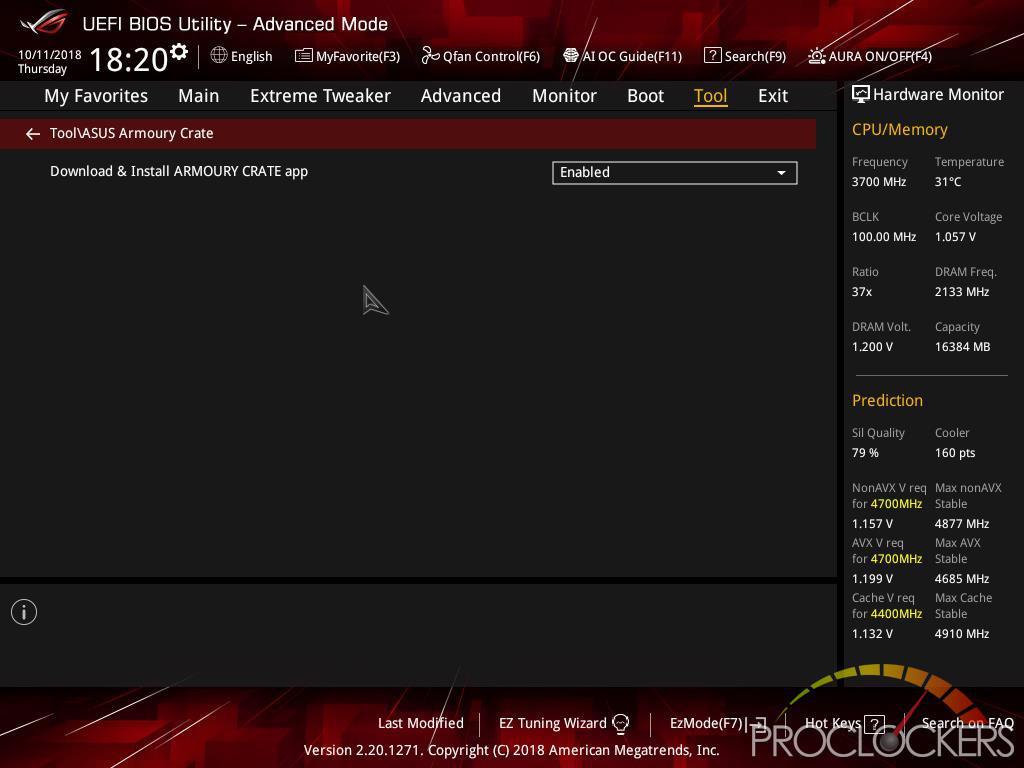
Task: Click the MyFavorite list icon
Action: pos(303,56)
